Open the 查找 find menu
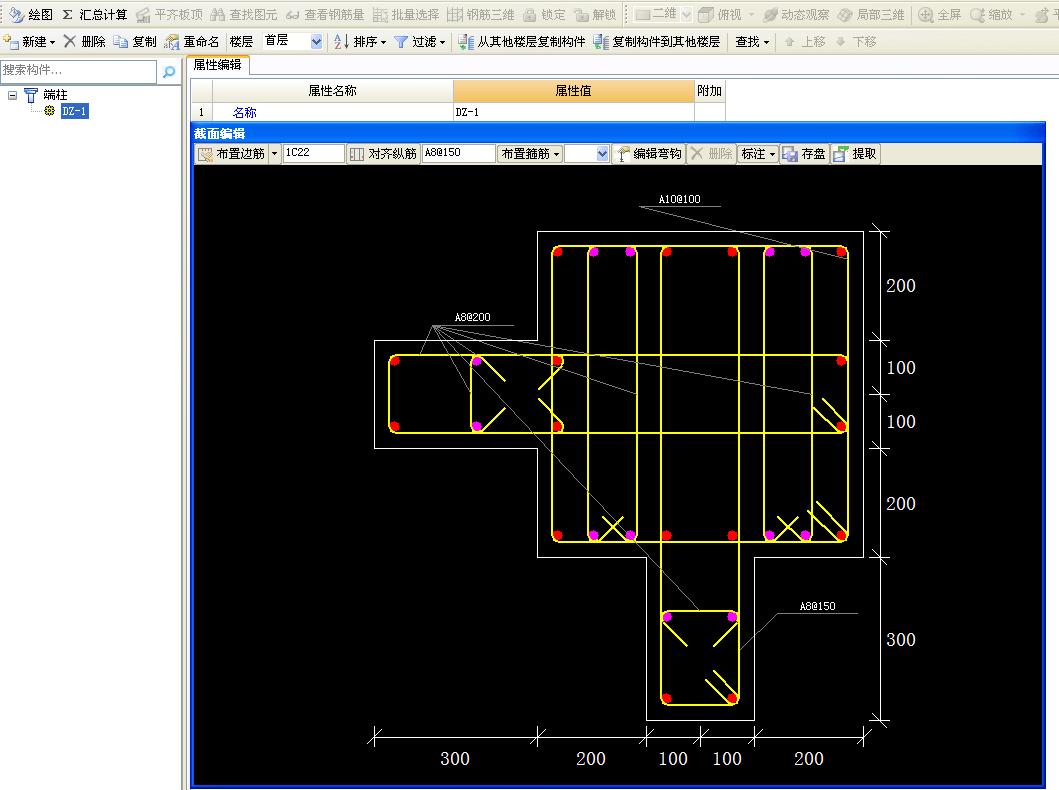Image resolution: width=1059 pixels, height=790 pixels. pyautogui.click(x=752, y=42)
